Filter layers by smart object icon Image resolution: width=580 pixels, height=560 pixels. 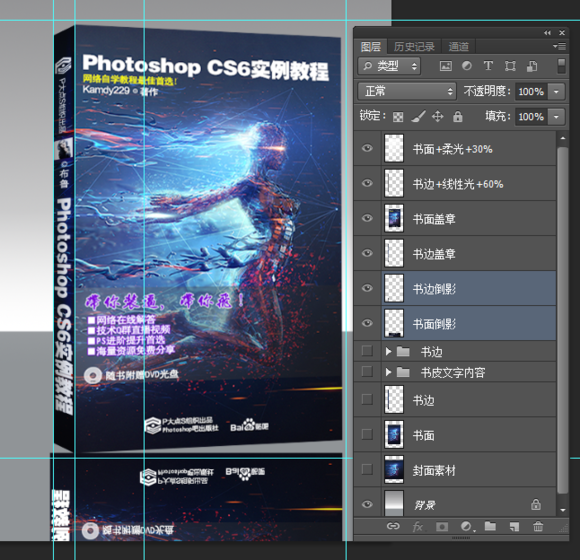532,66
